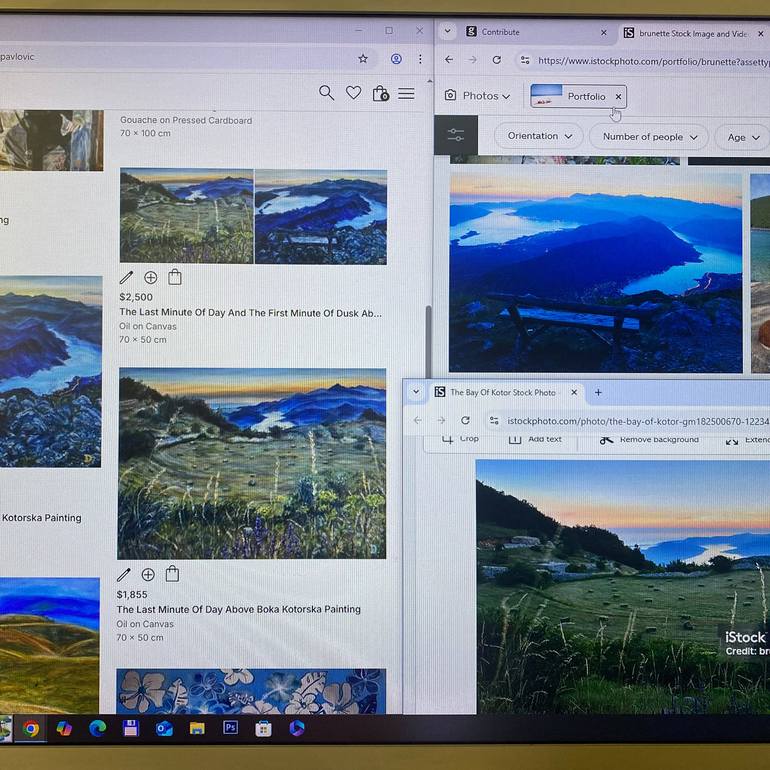Open favorites via the heart icon

point(353,93)
